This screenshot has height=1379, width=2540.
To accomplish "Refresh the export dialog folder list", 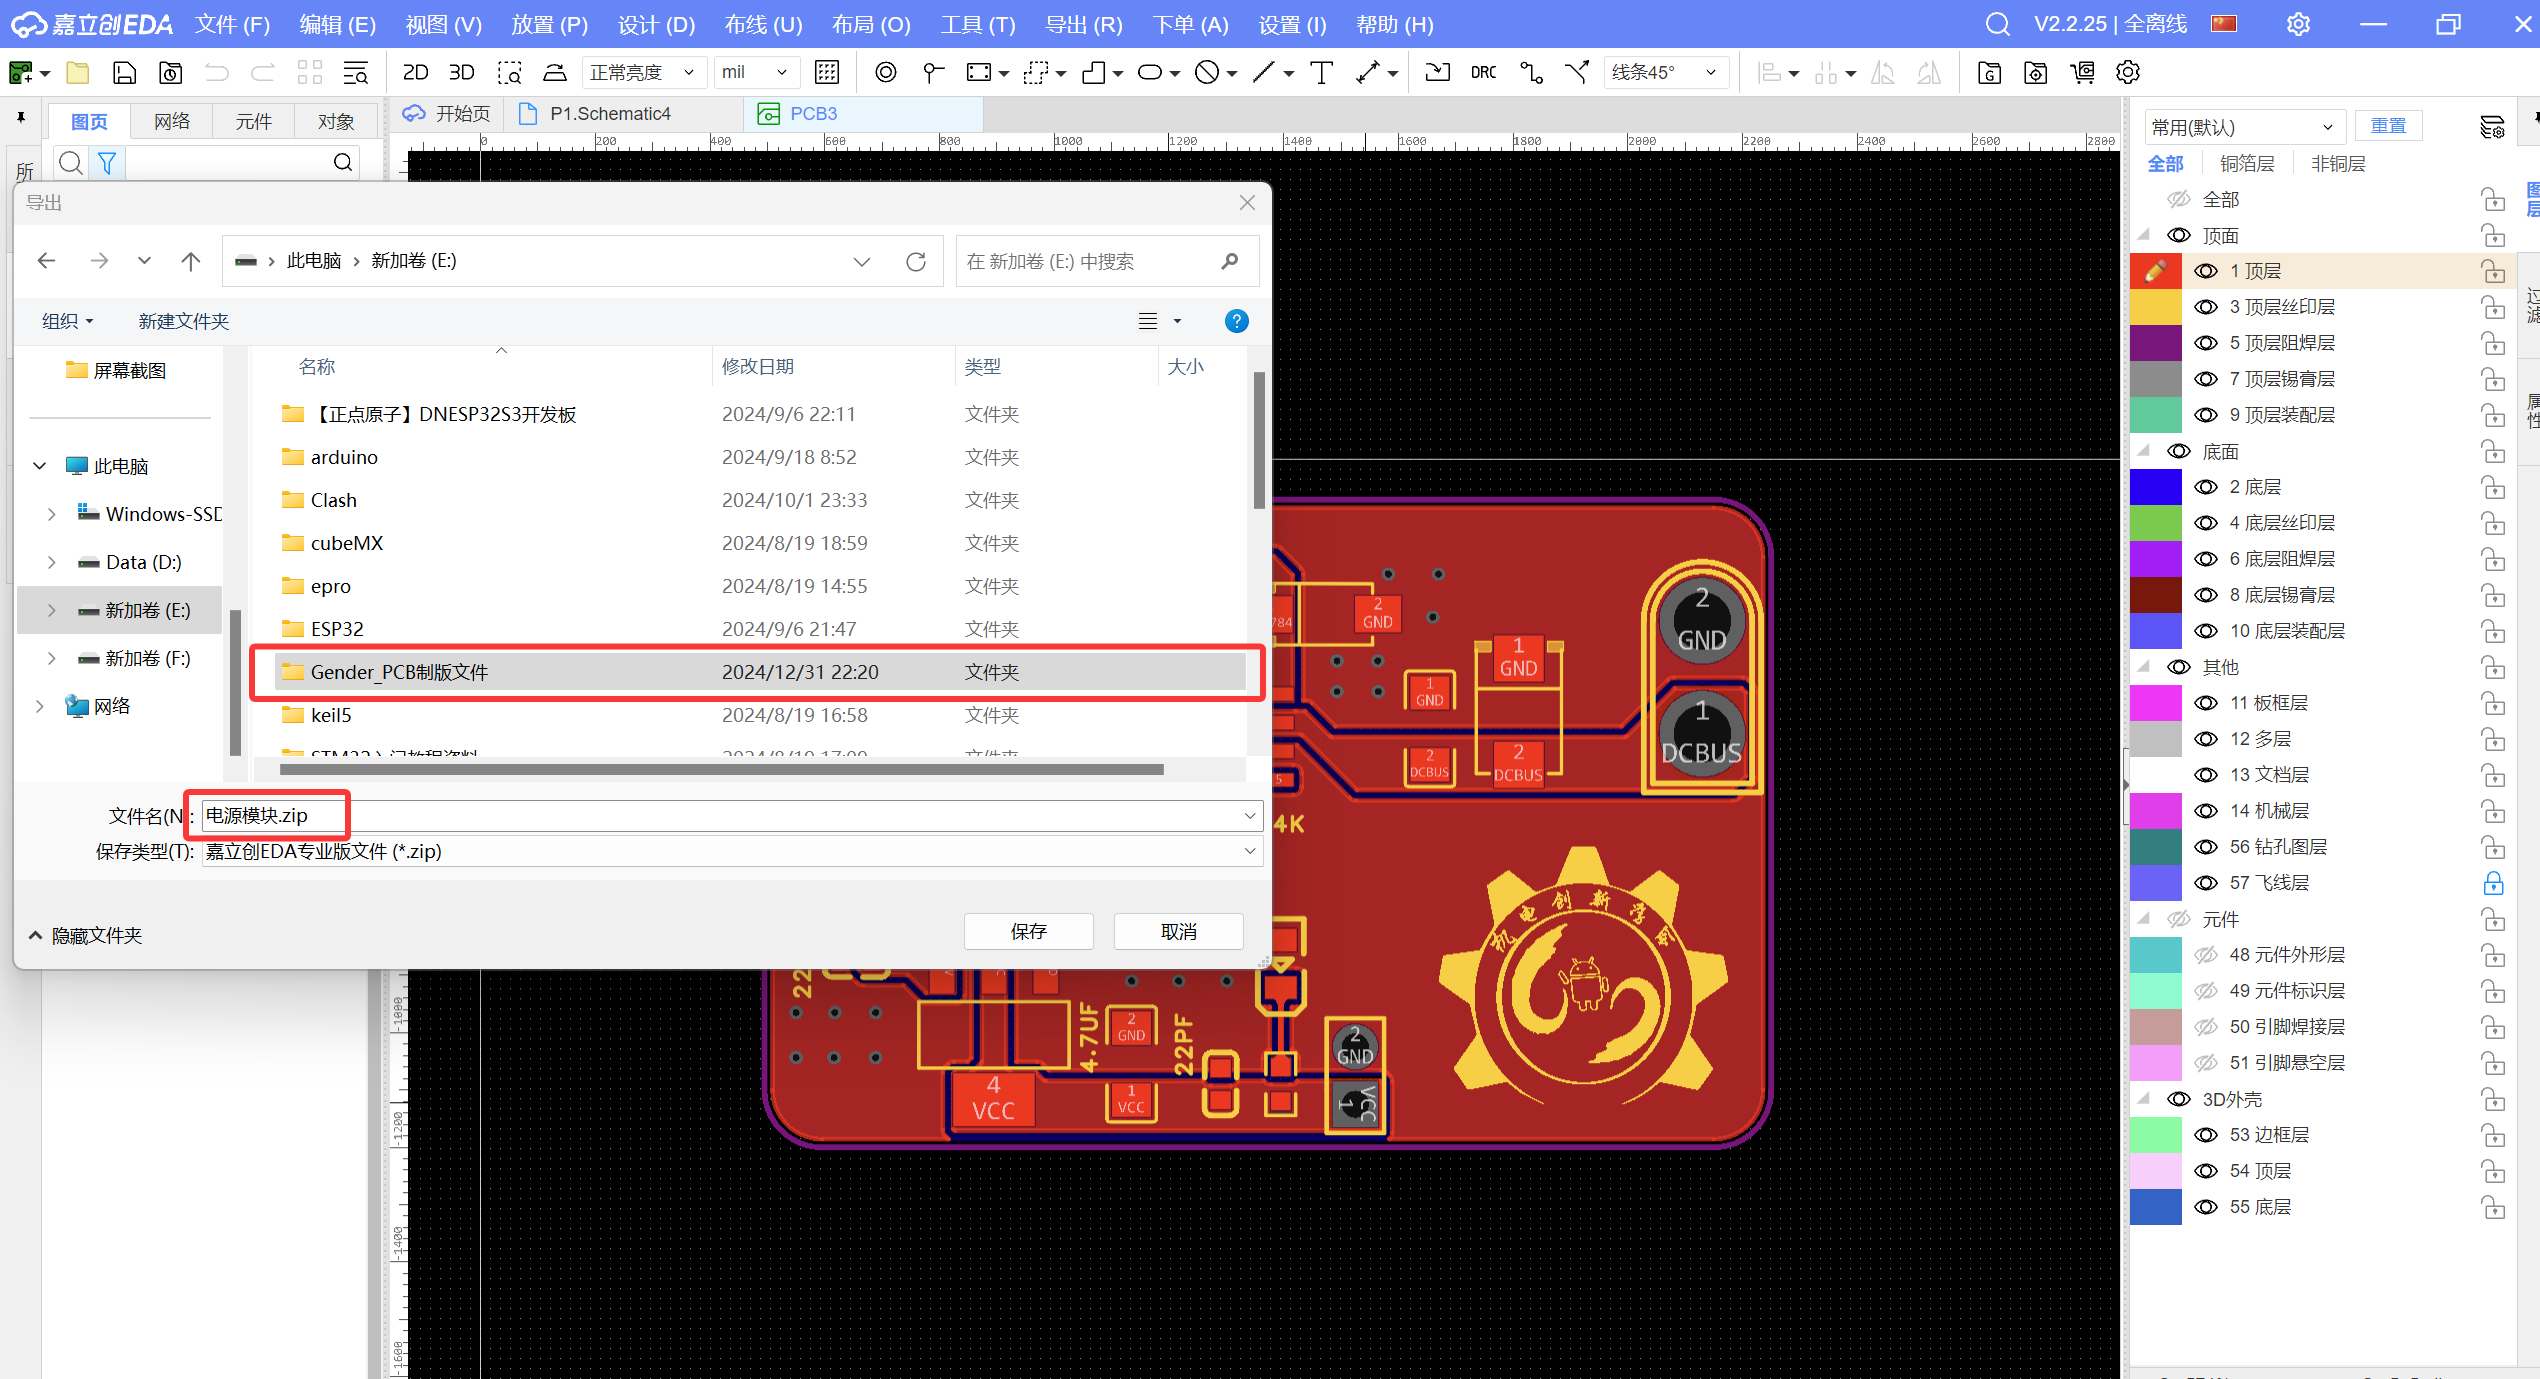I will pyautogui.click(x=915, y=262).
